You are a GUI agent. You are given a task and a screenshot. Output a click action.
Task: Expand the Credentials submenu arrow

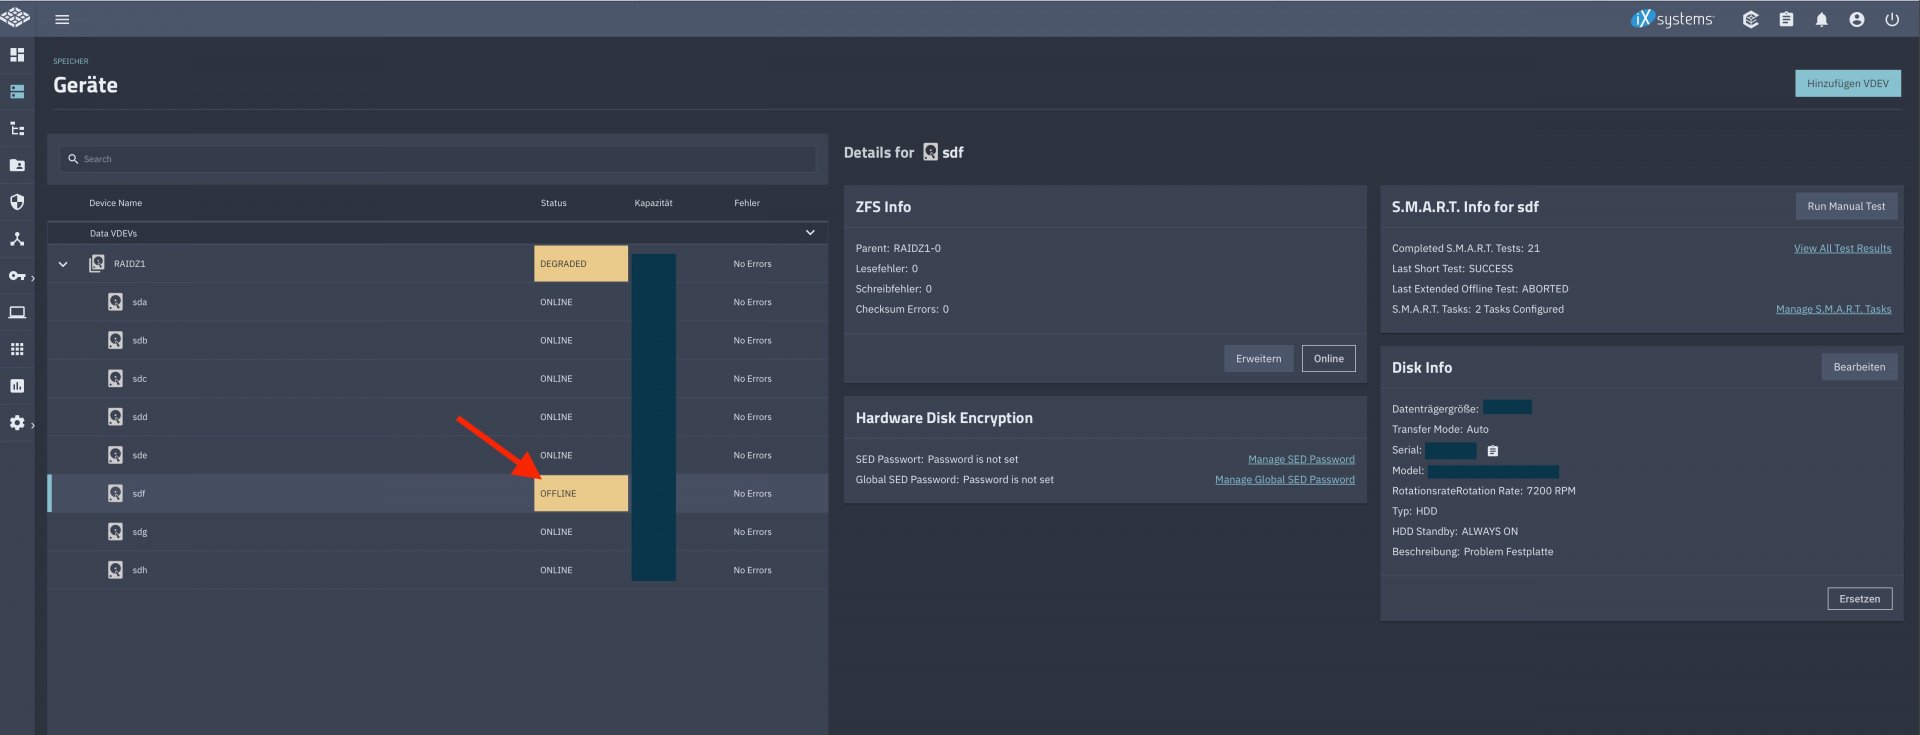tap(33, 278)
